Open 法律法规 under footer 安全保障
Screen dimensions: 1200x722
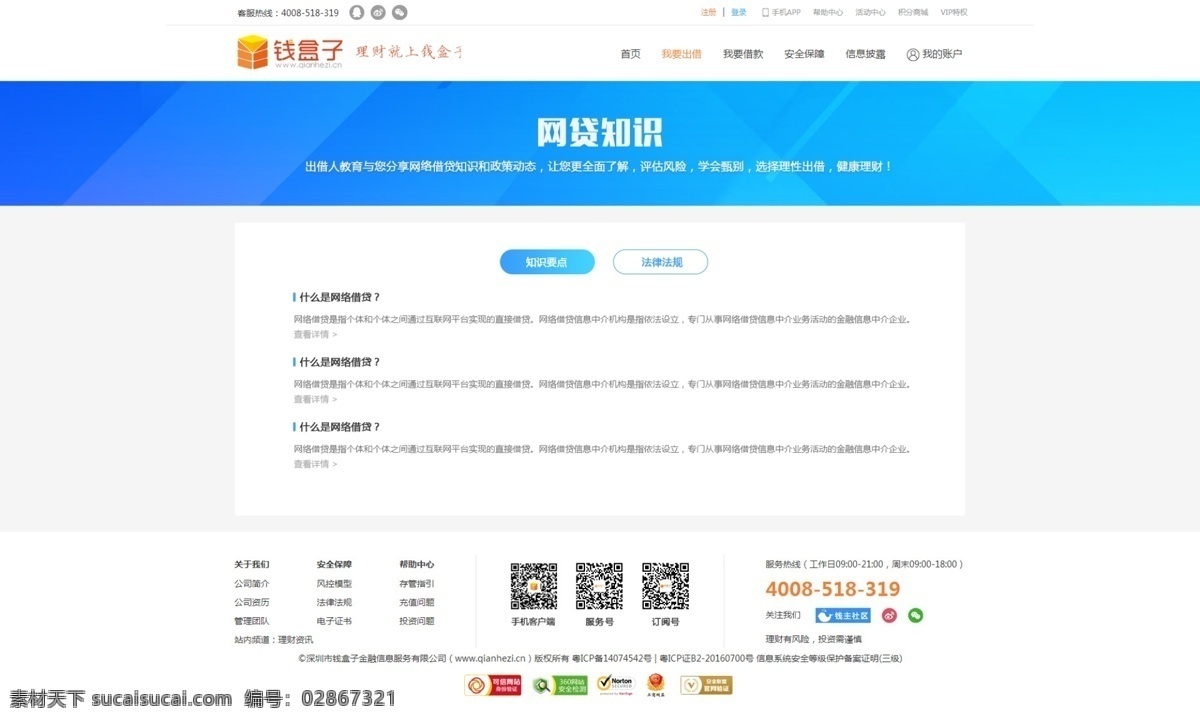[x=334, y=603]
